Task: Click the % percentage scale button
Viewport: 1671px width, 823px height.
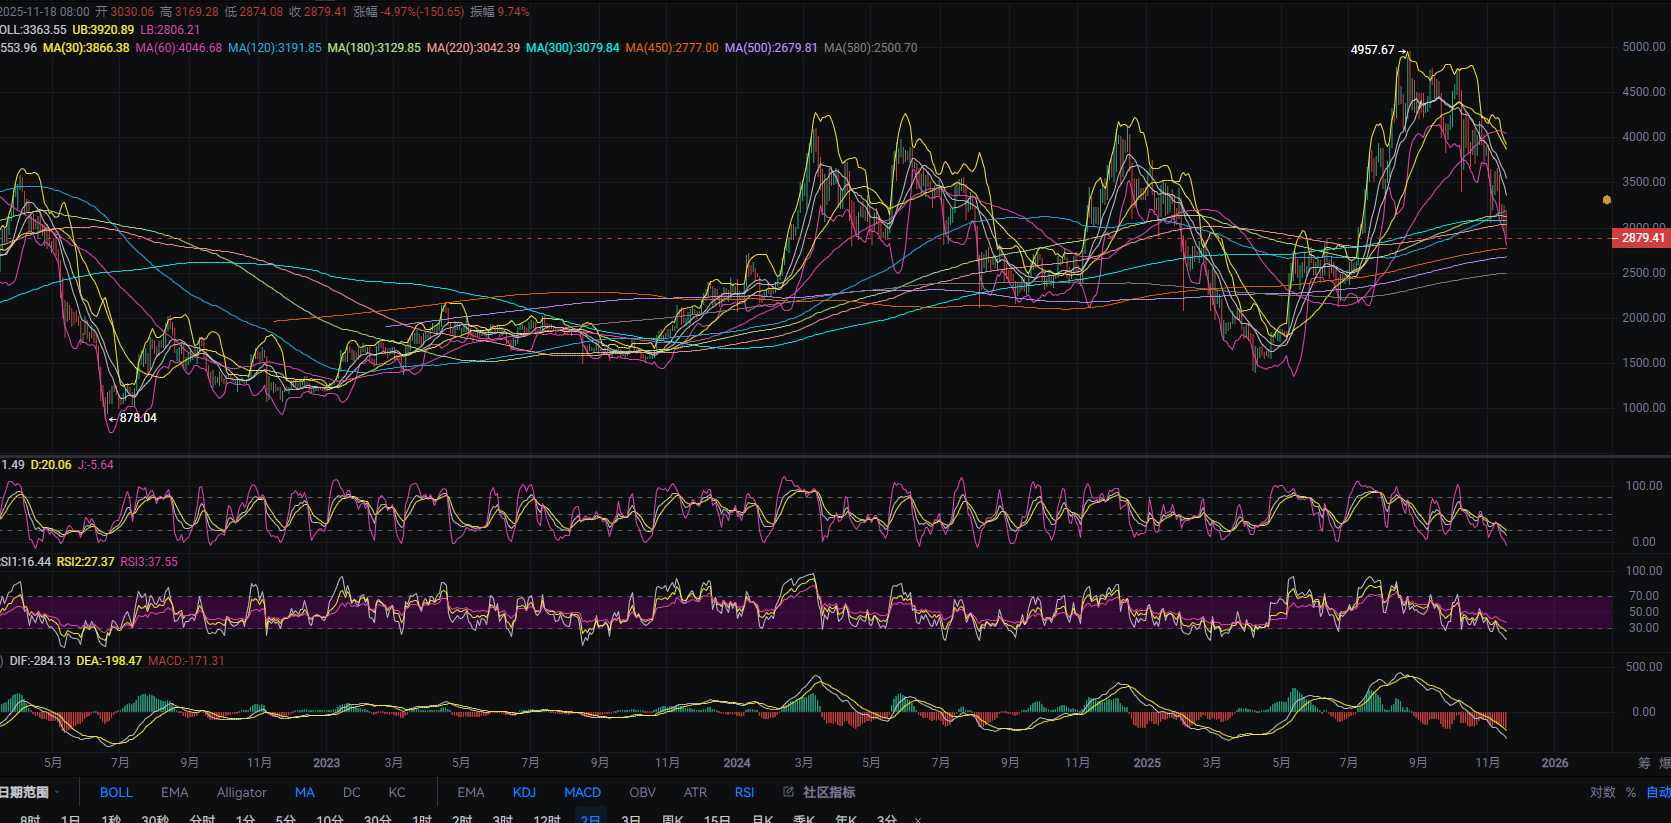Action: [1631, 792]
